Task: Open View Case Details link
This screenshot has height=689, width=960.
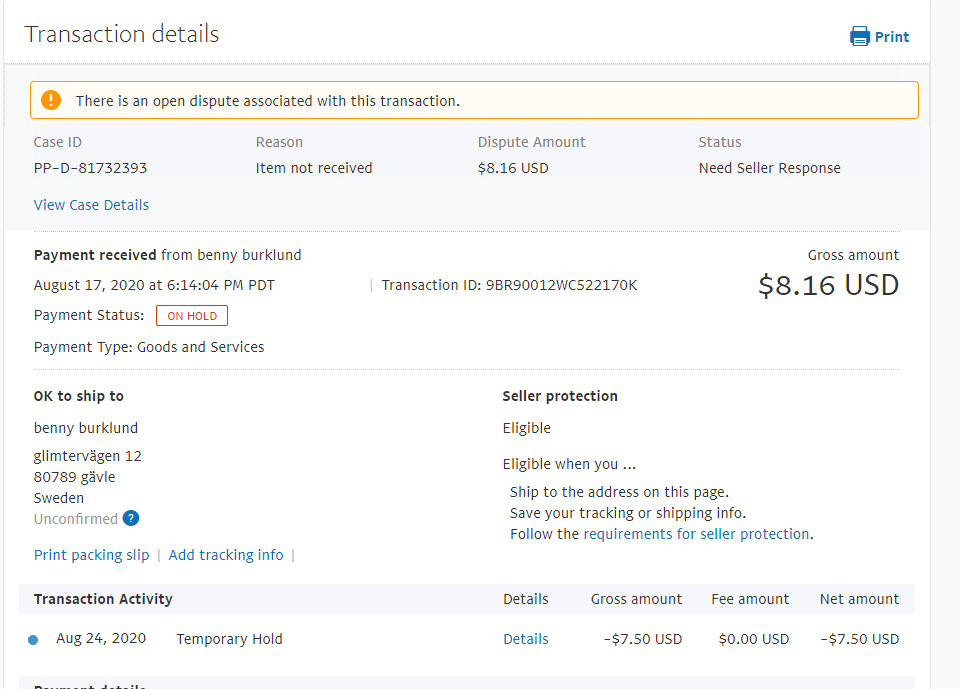Action: (91, 205)
